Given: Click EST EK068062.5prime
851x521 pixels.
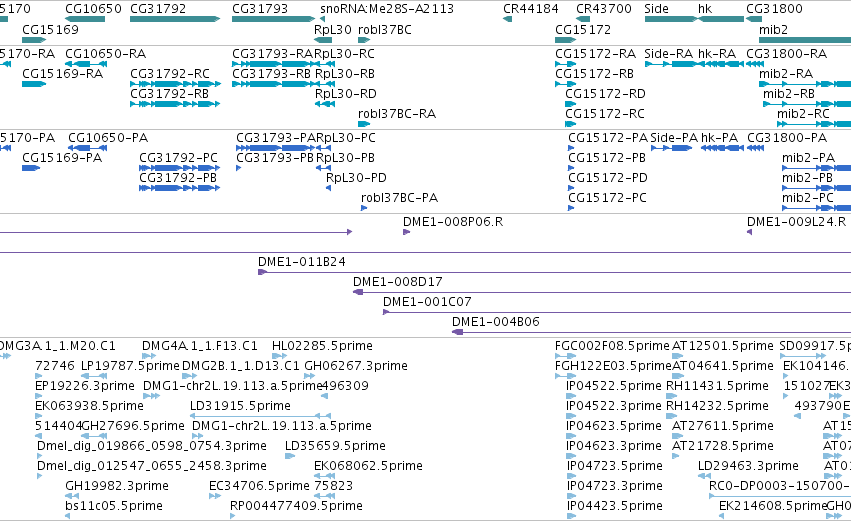Looking at the screenshot, I should tap(369, 466).
